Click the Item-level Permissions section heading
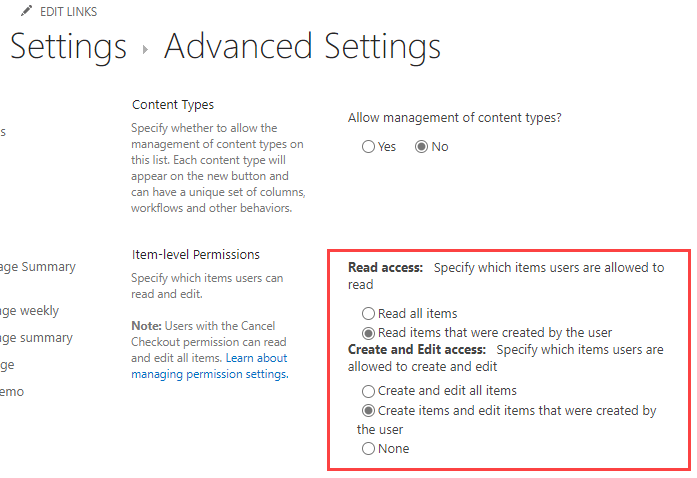Viewport: 697px width, 478px height. (x=196, y=255)
